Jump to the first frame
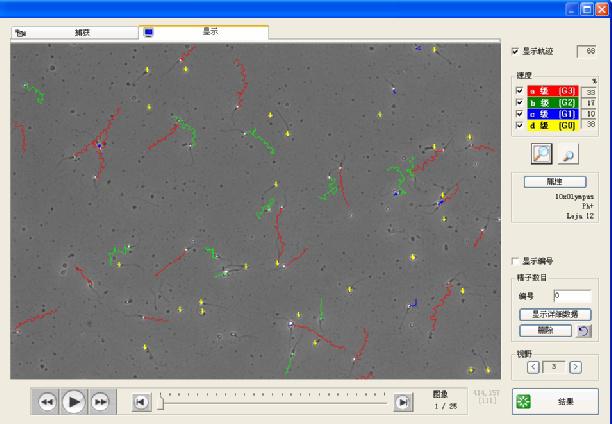 pyautogui.click(x=141, y=401)
